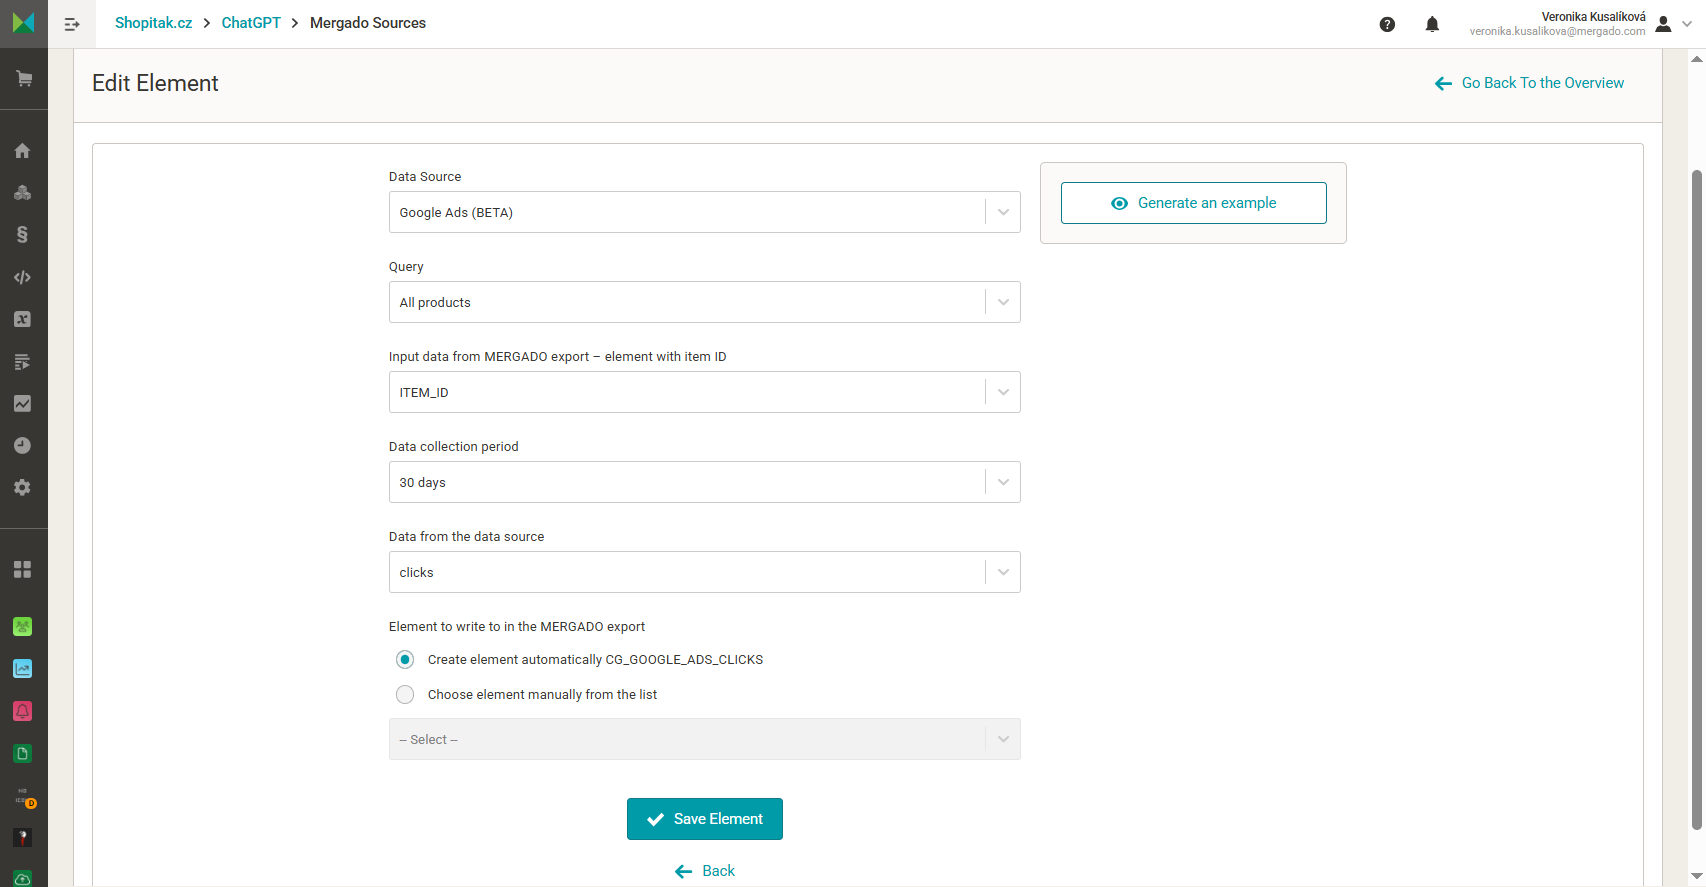The width and height of the screenshot is (1706, 887).
Task: Open the elements code brackets icon
Action: [x=22, y=277]
